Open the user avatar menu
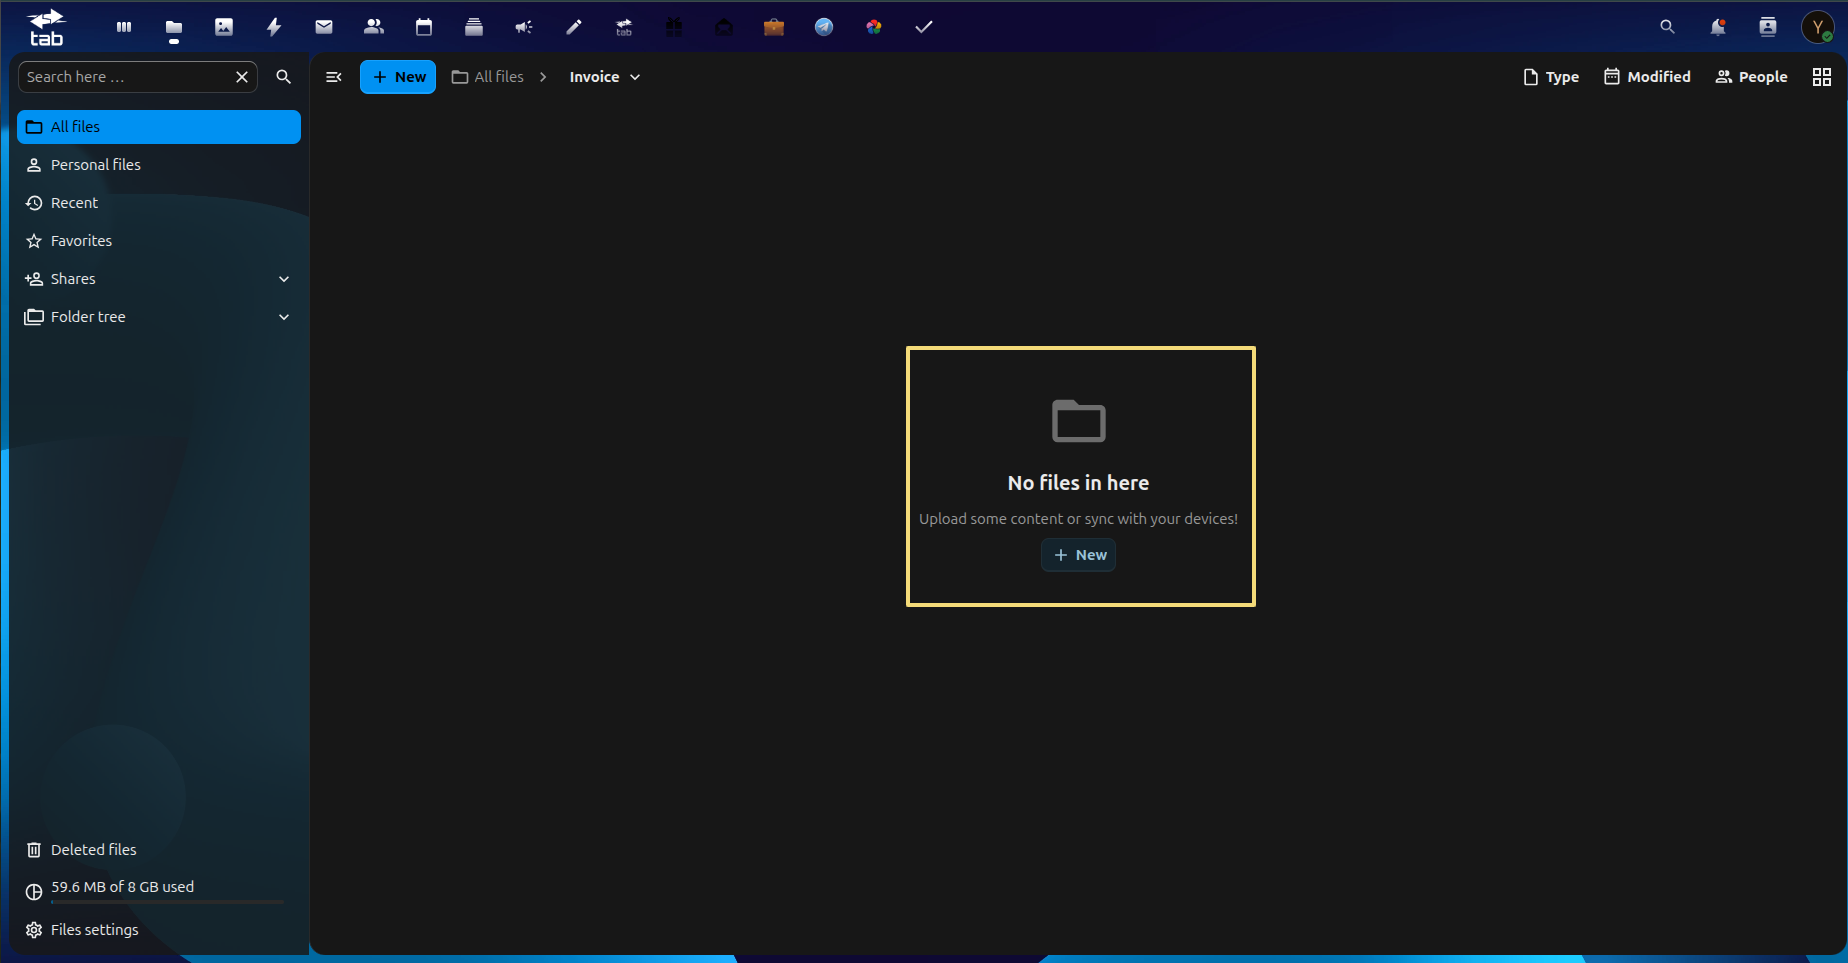 tap(1818, 27)
